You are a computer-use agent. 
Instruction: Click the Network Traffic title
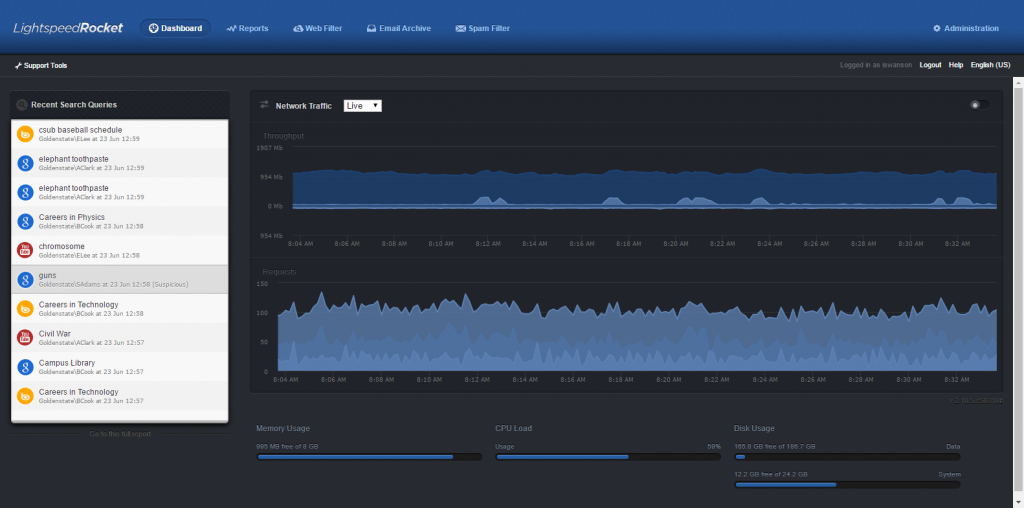click(304, 106)
